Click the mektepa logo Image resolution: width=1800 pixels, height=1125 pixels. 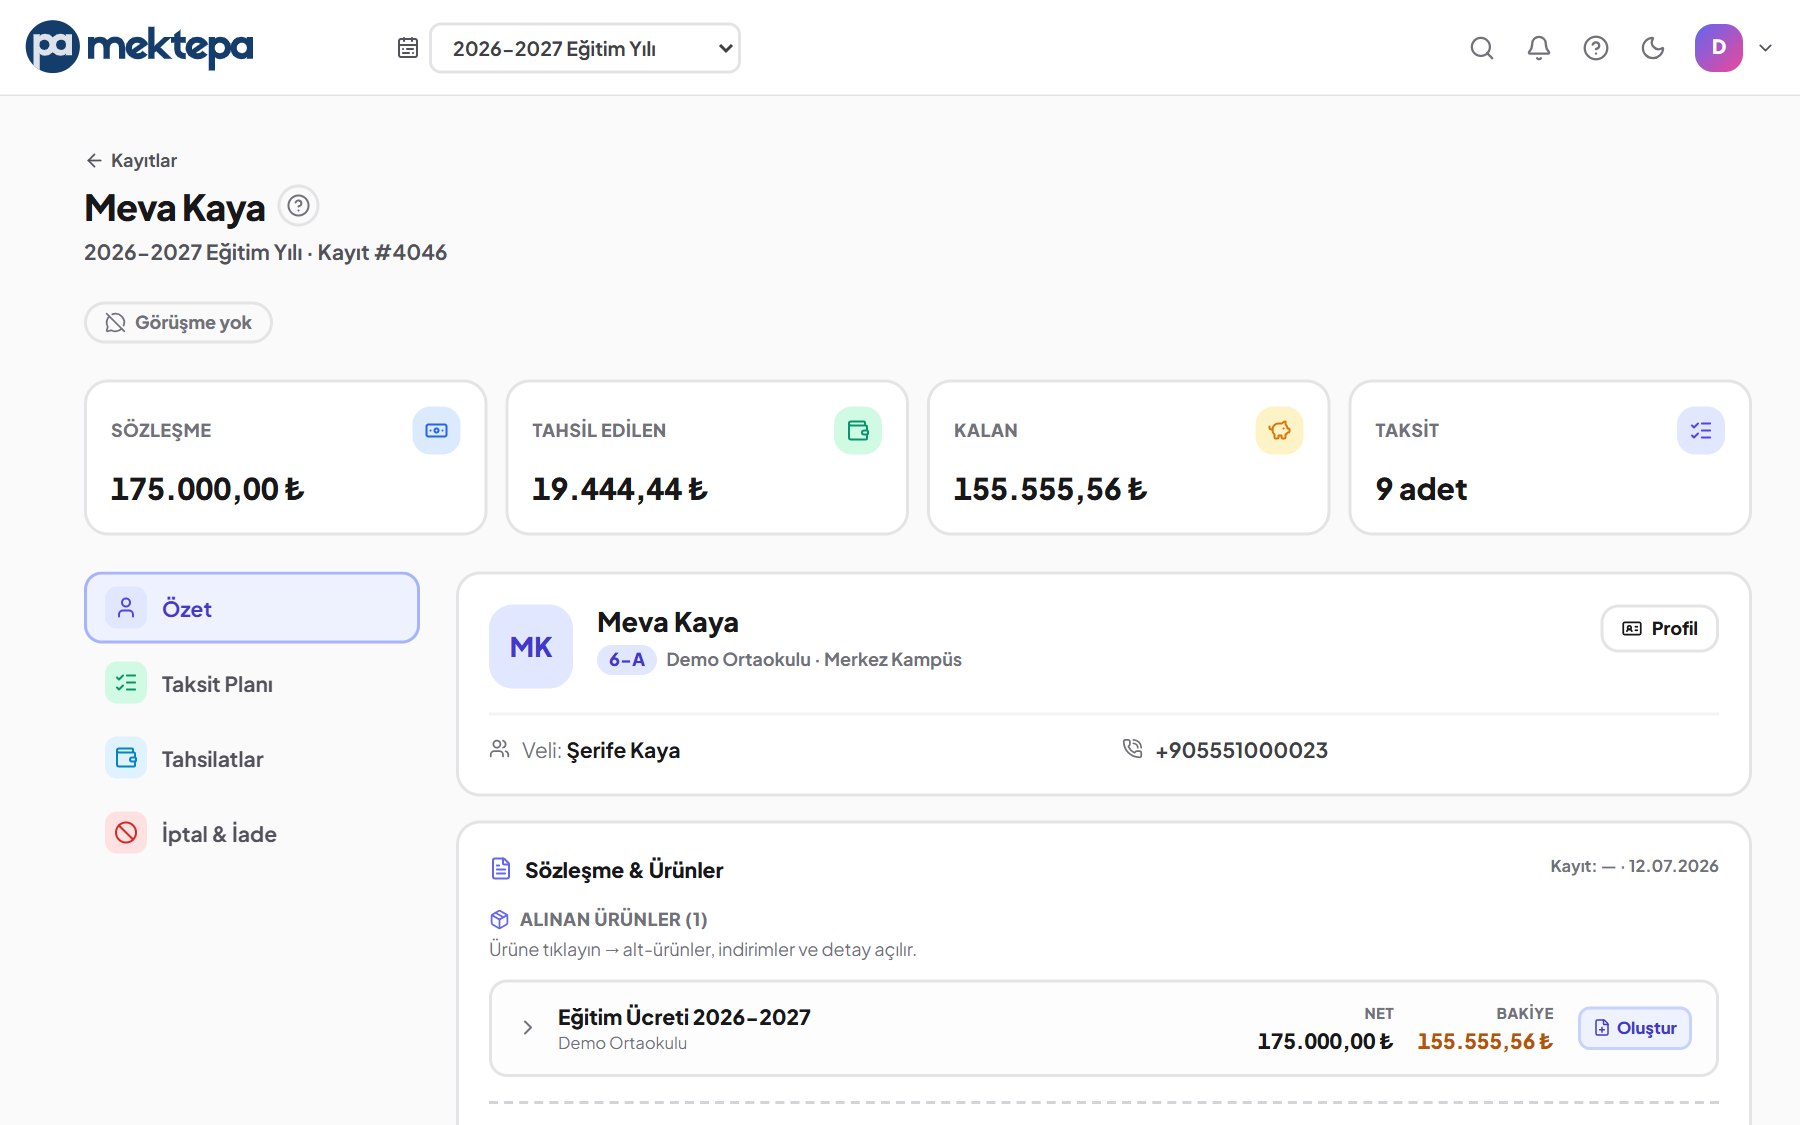tap(139, 47)
